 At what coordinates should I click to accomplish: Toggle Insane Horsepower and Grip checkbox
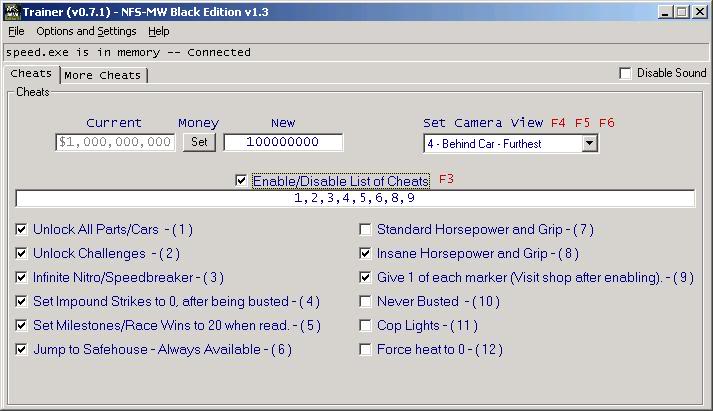tap(365, 253)
